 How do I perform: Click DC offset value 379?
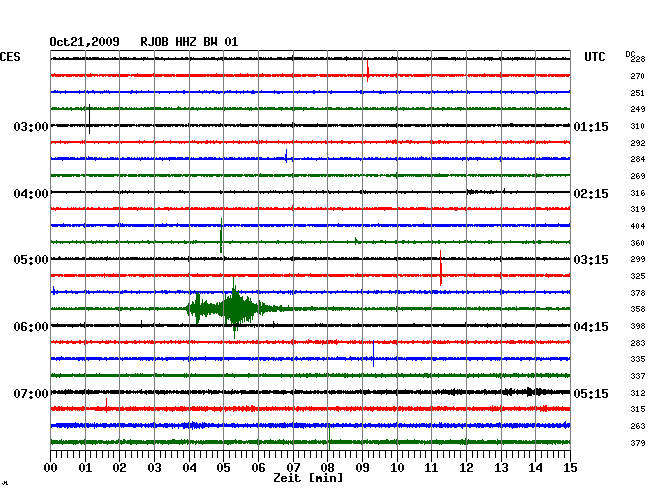point(638,443)
